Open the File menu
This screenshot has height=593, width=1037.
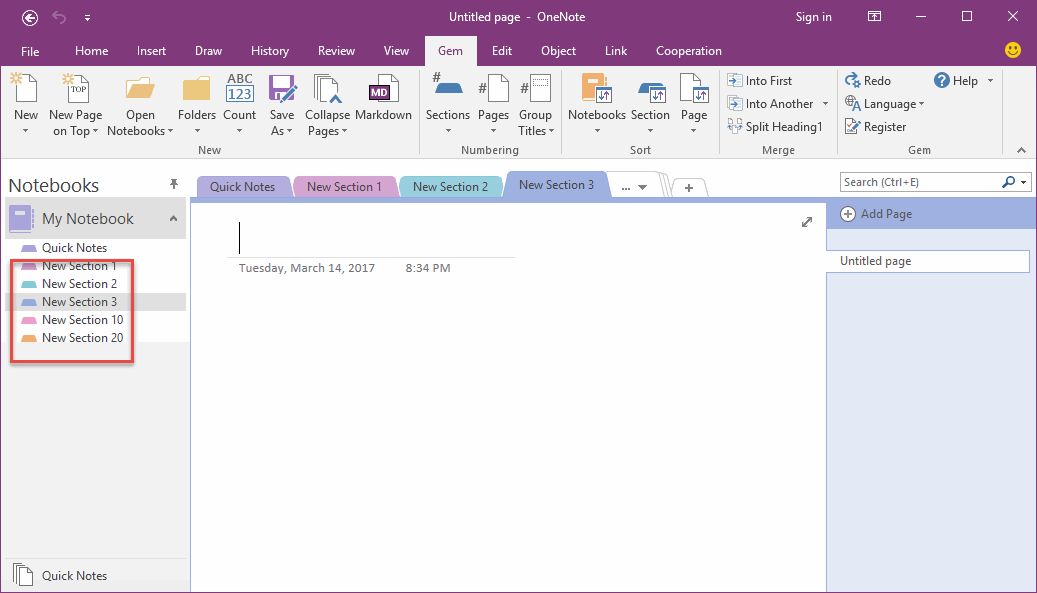tap(30, 51)
